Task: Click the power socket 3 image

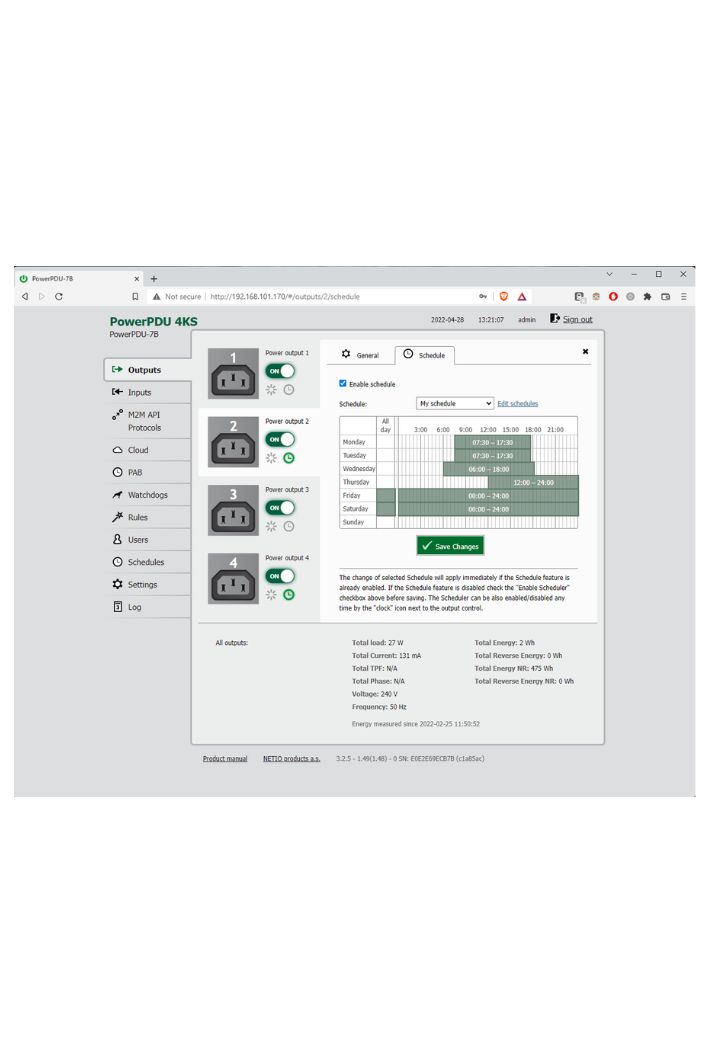Action: coord(233,511)
